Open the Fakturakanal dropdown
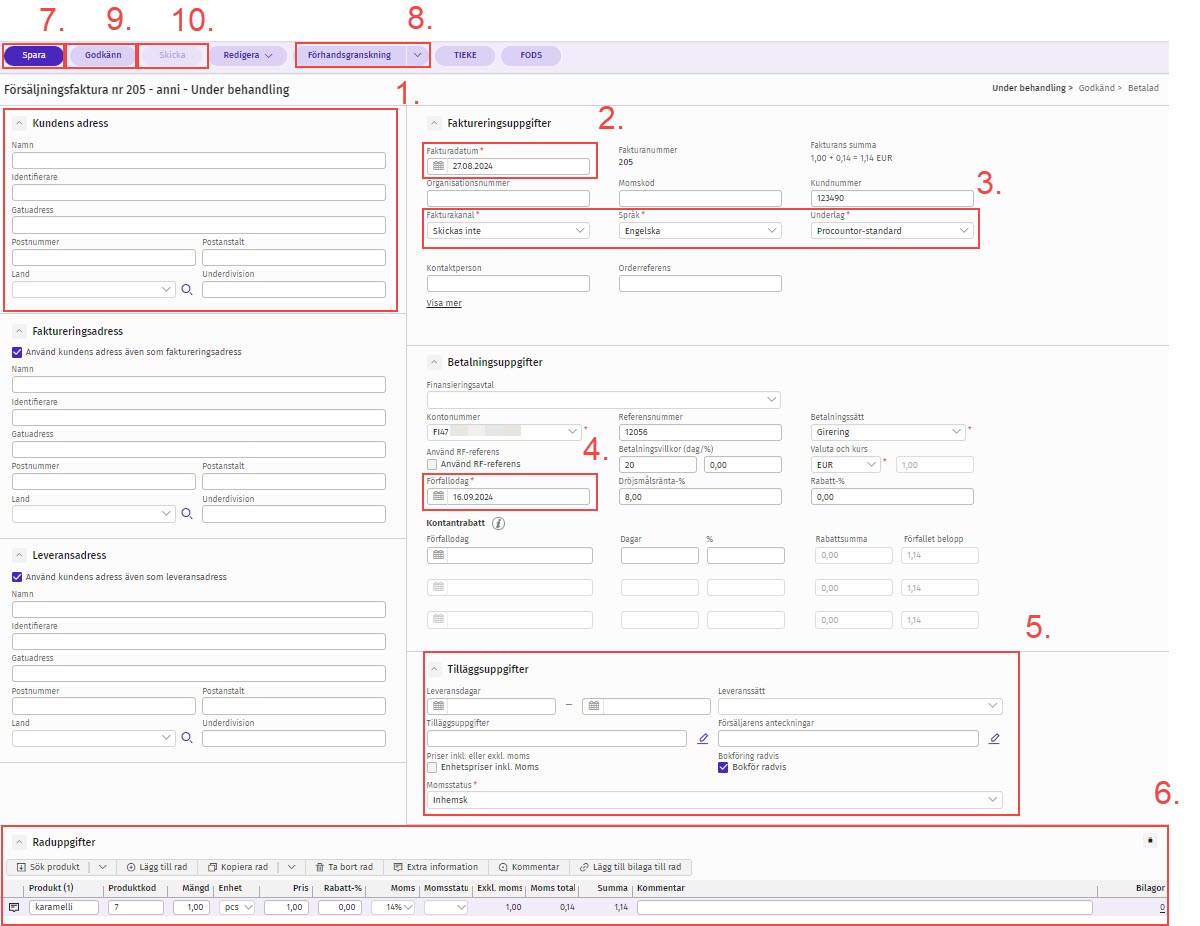 (508, 231)
